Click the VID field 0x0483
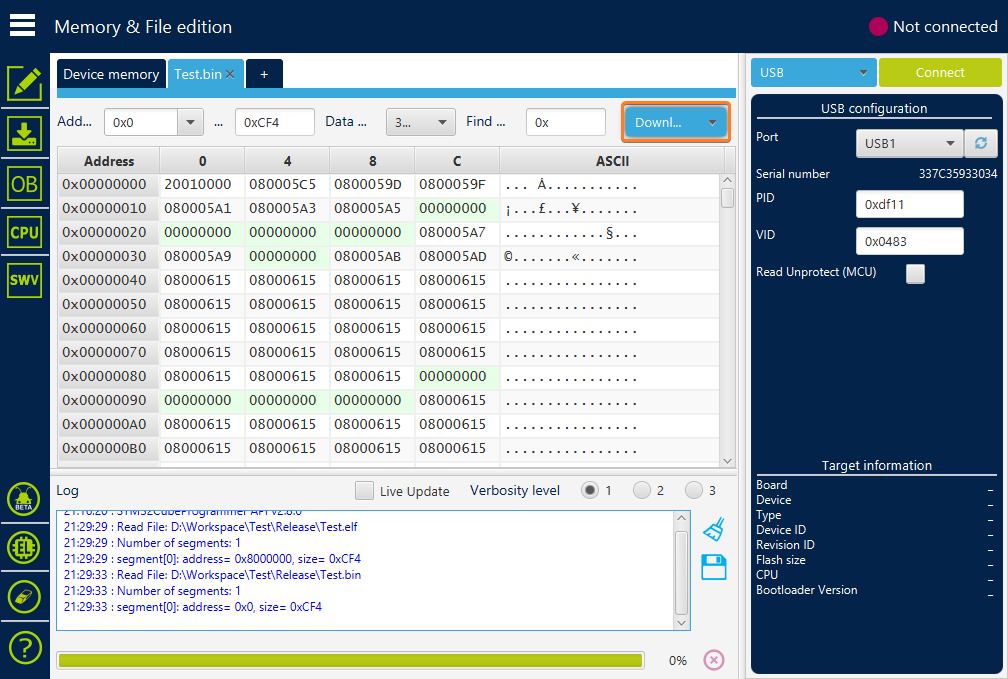The width and height of the screenshot is (1008, 679). pos(910,241)
